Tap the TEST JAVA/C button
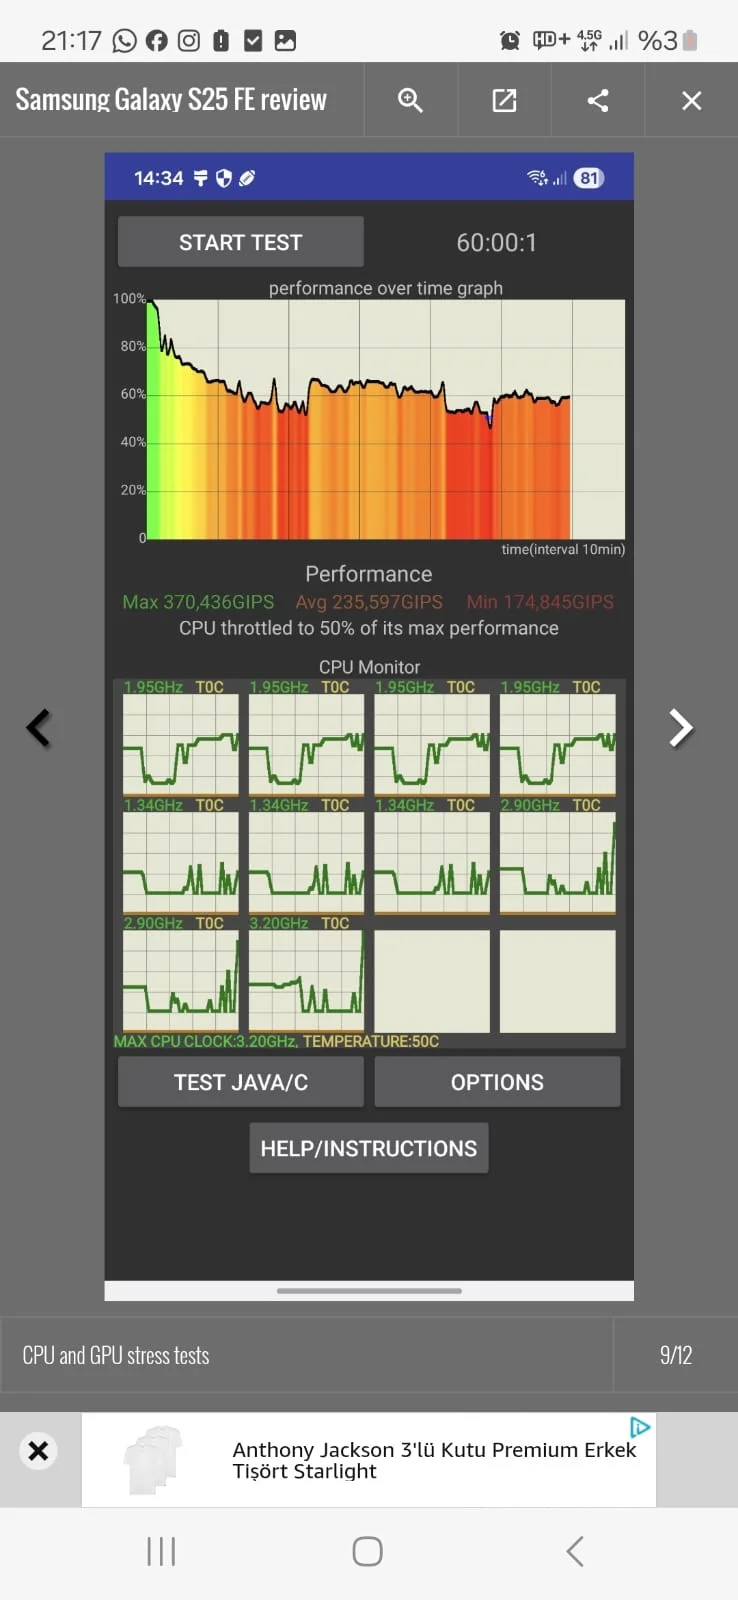Viewport: 738px width, 1600px height. pos(240,1082)
